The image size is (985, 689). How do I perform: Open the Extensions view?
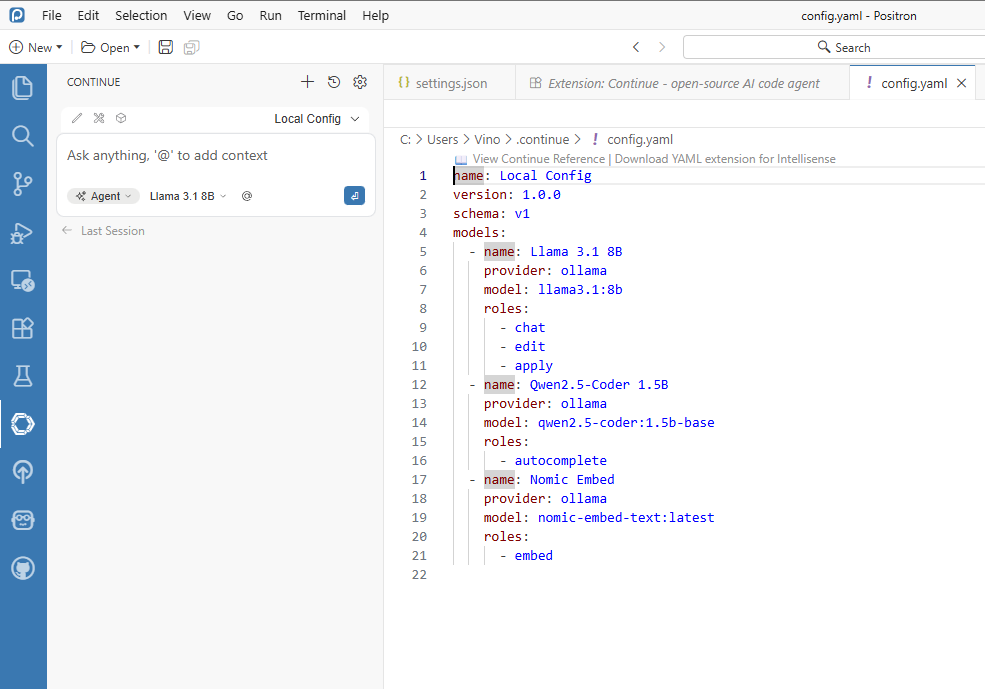pyautogui.click(x=22, y=328)
